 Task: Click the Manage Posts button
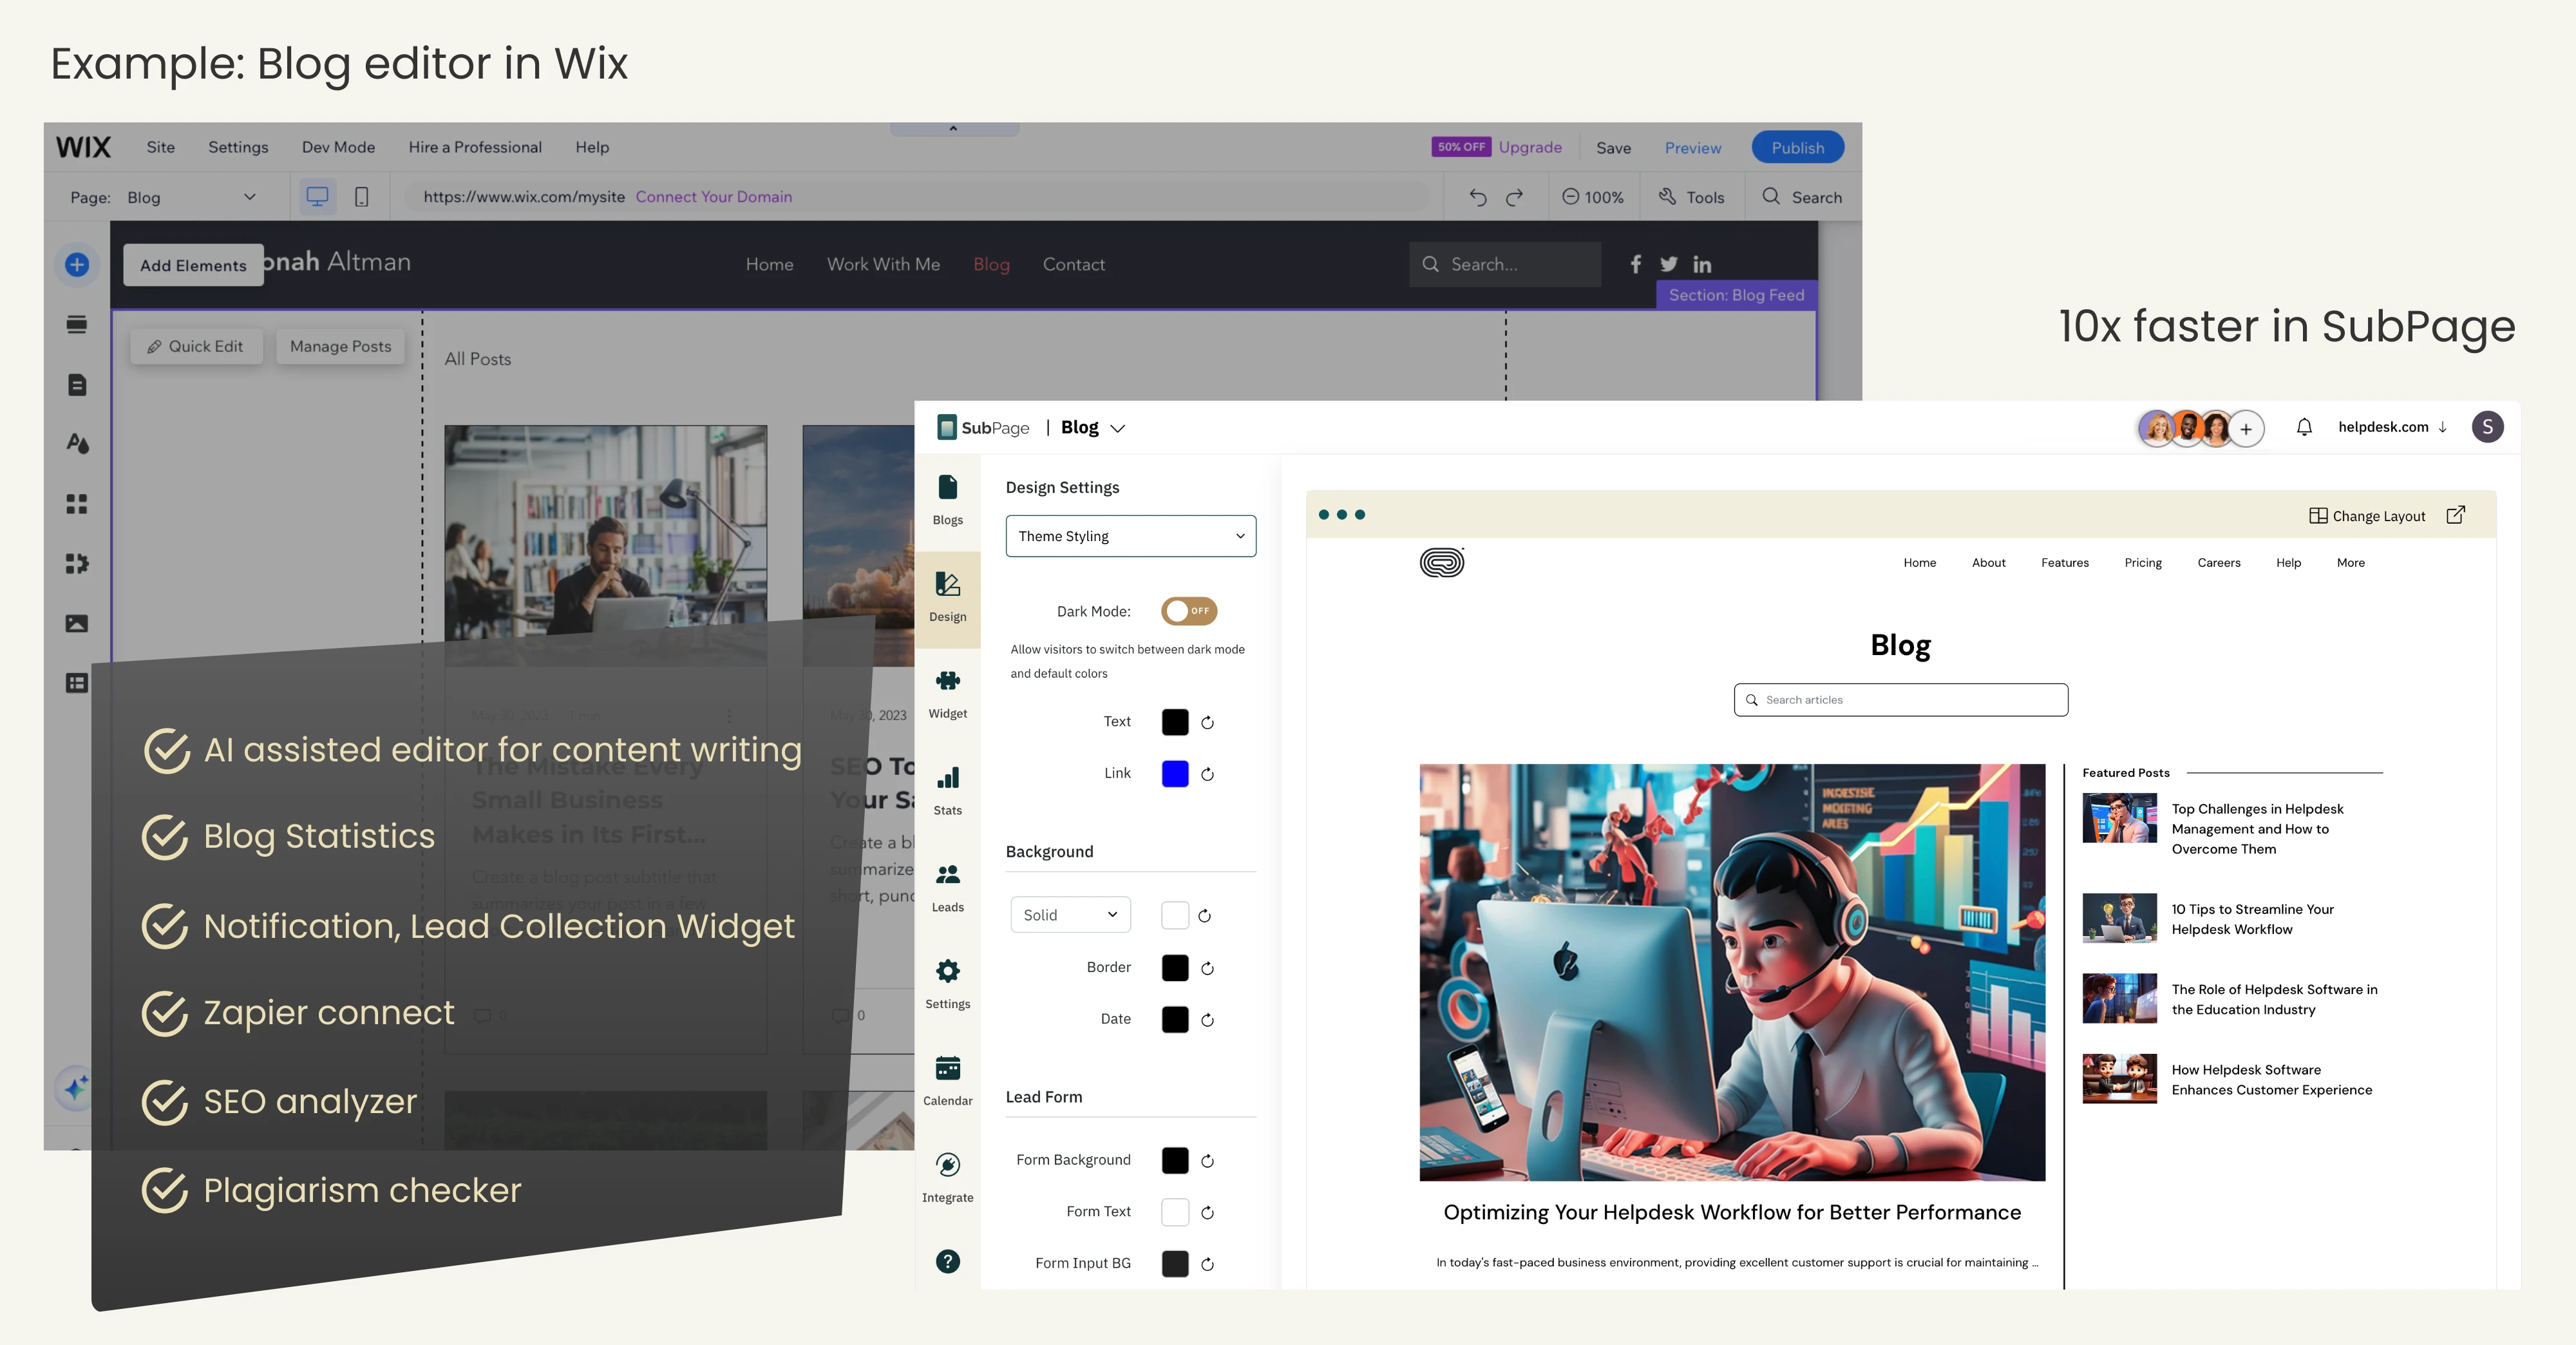pos(340,346)
